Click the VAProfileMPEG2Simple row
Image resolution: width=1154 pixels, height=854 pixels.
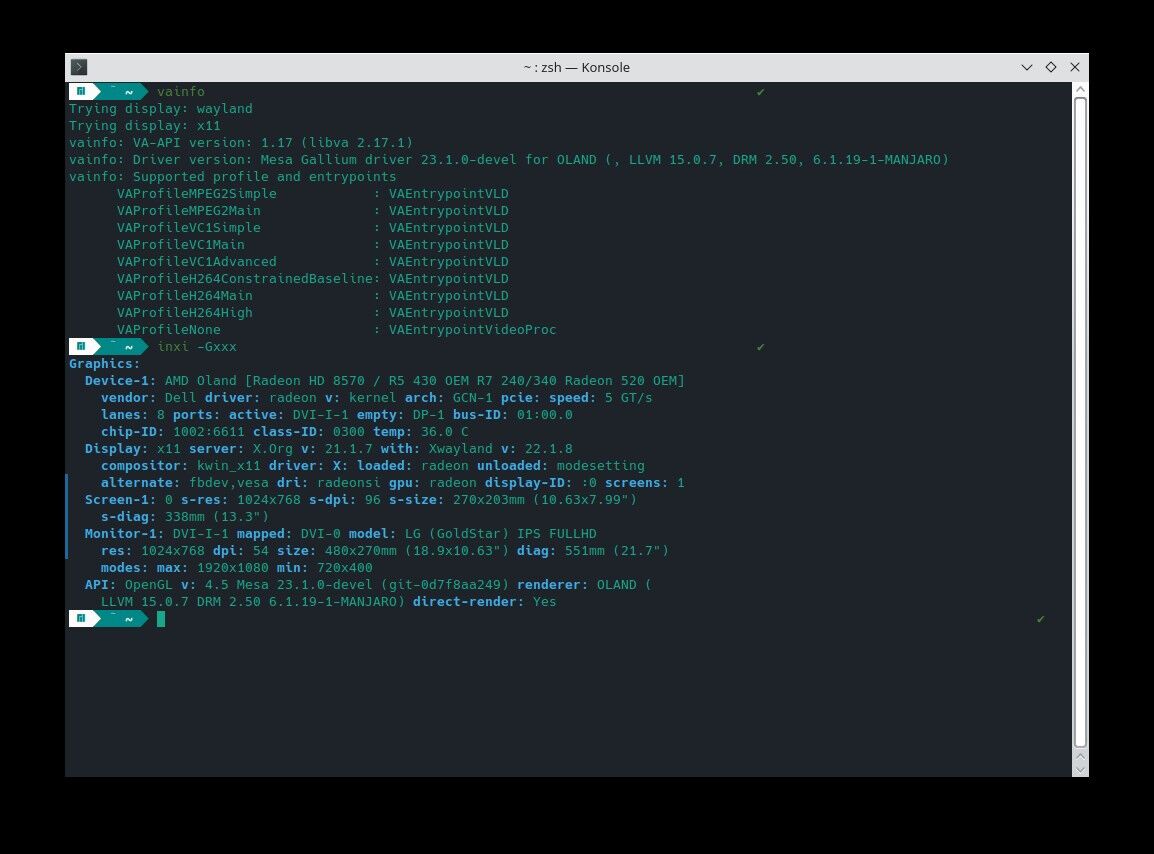tap(313, 194)
